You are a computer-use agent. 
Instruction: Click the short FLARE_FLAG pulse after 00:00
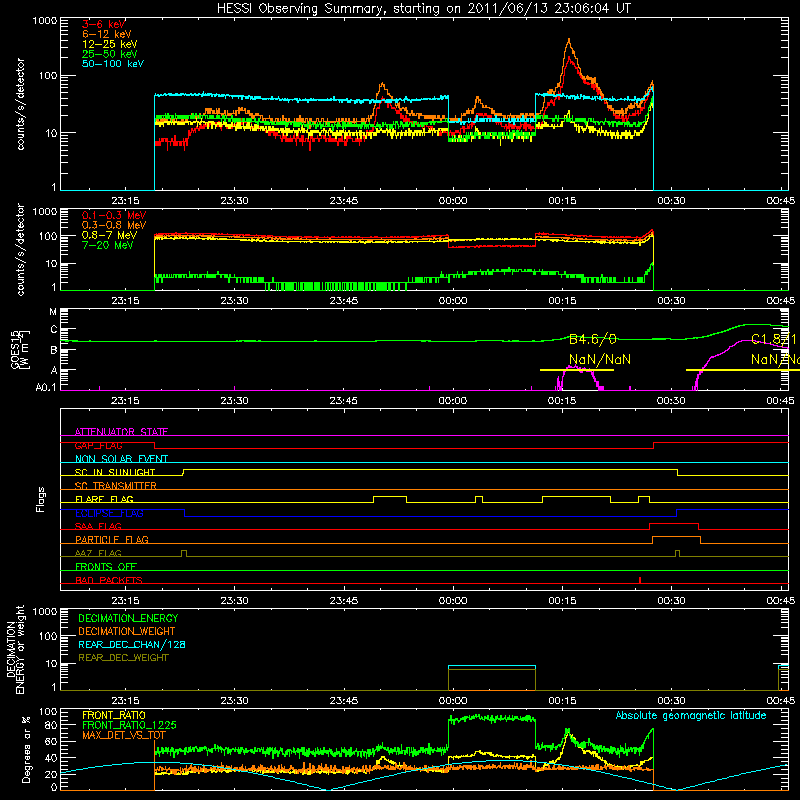(x=479, y=496)
